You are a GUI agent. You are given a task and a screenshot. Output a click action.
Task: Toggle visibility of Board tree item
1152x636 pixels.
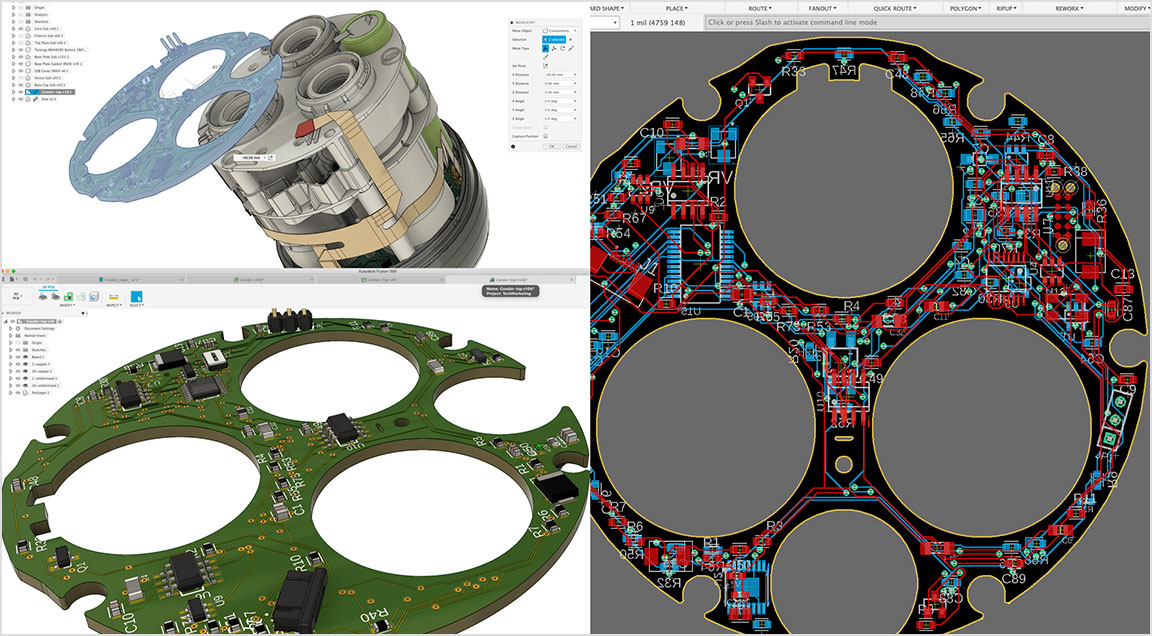(18, 357)
